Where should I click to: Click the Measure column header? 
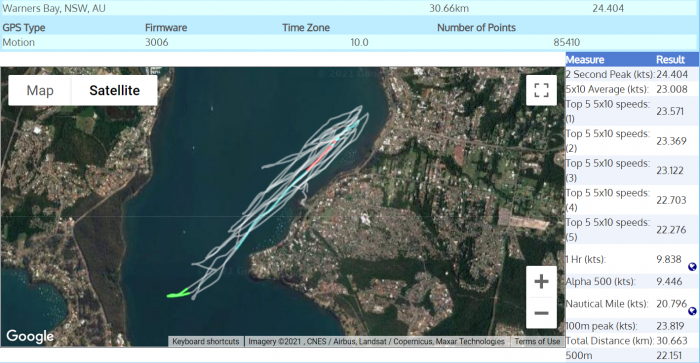585,60
